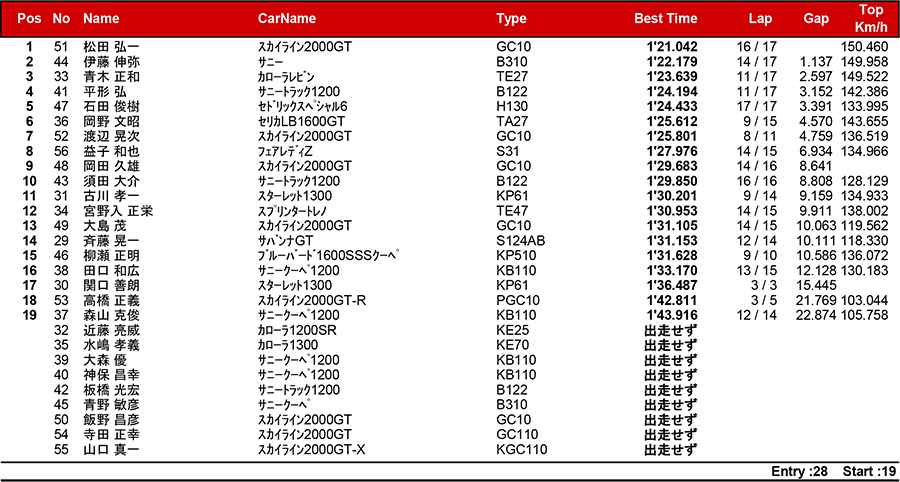Select driver name 飯野 昌彦
Screen dimensions: 900x482
coord(111,420)
